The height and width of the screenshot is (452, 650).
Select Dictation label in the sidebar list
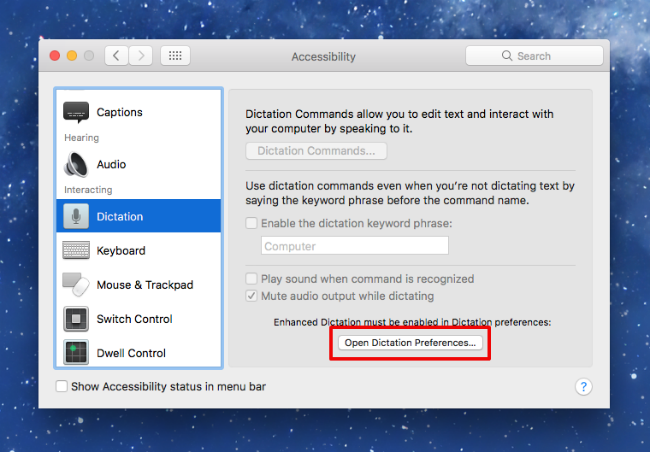pos(120,216)
